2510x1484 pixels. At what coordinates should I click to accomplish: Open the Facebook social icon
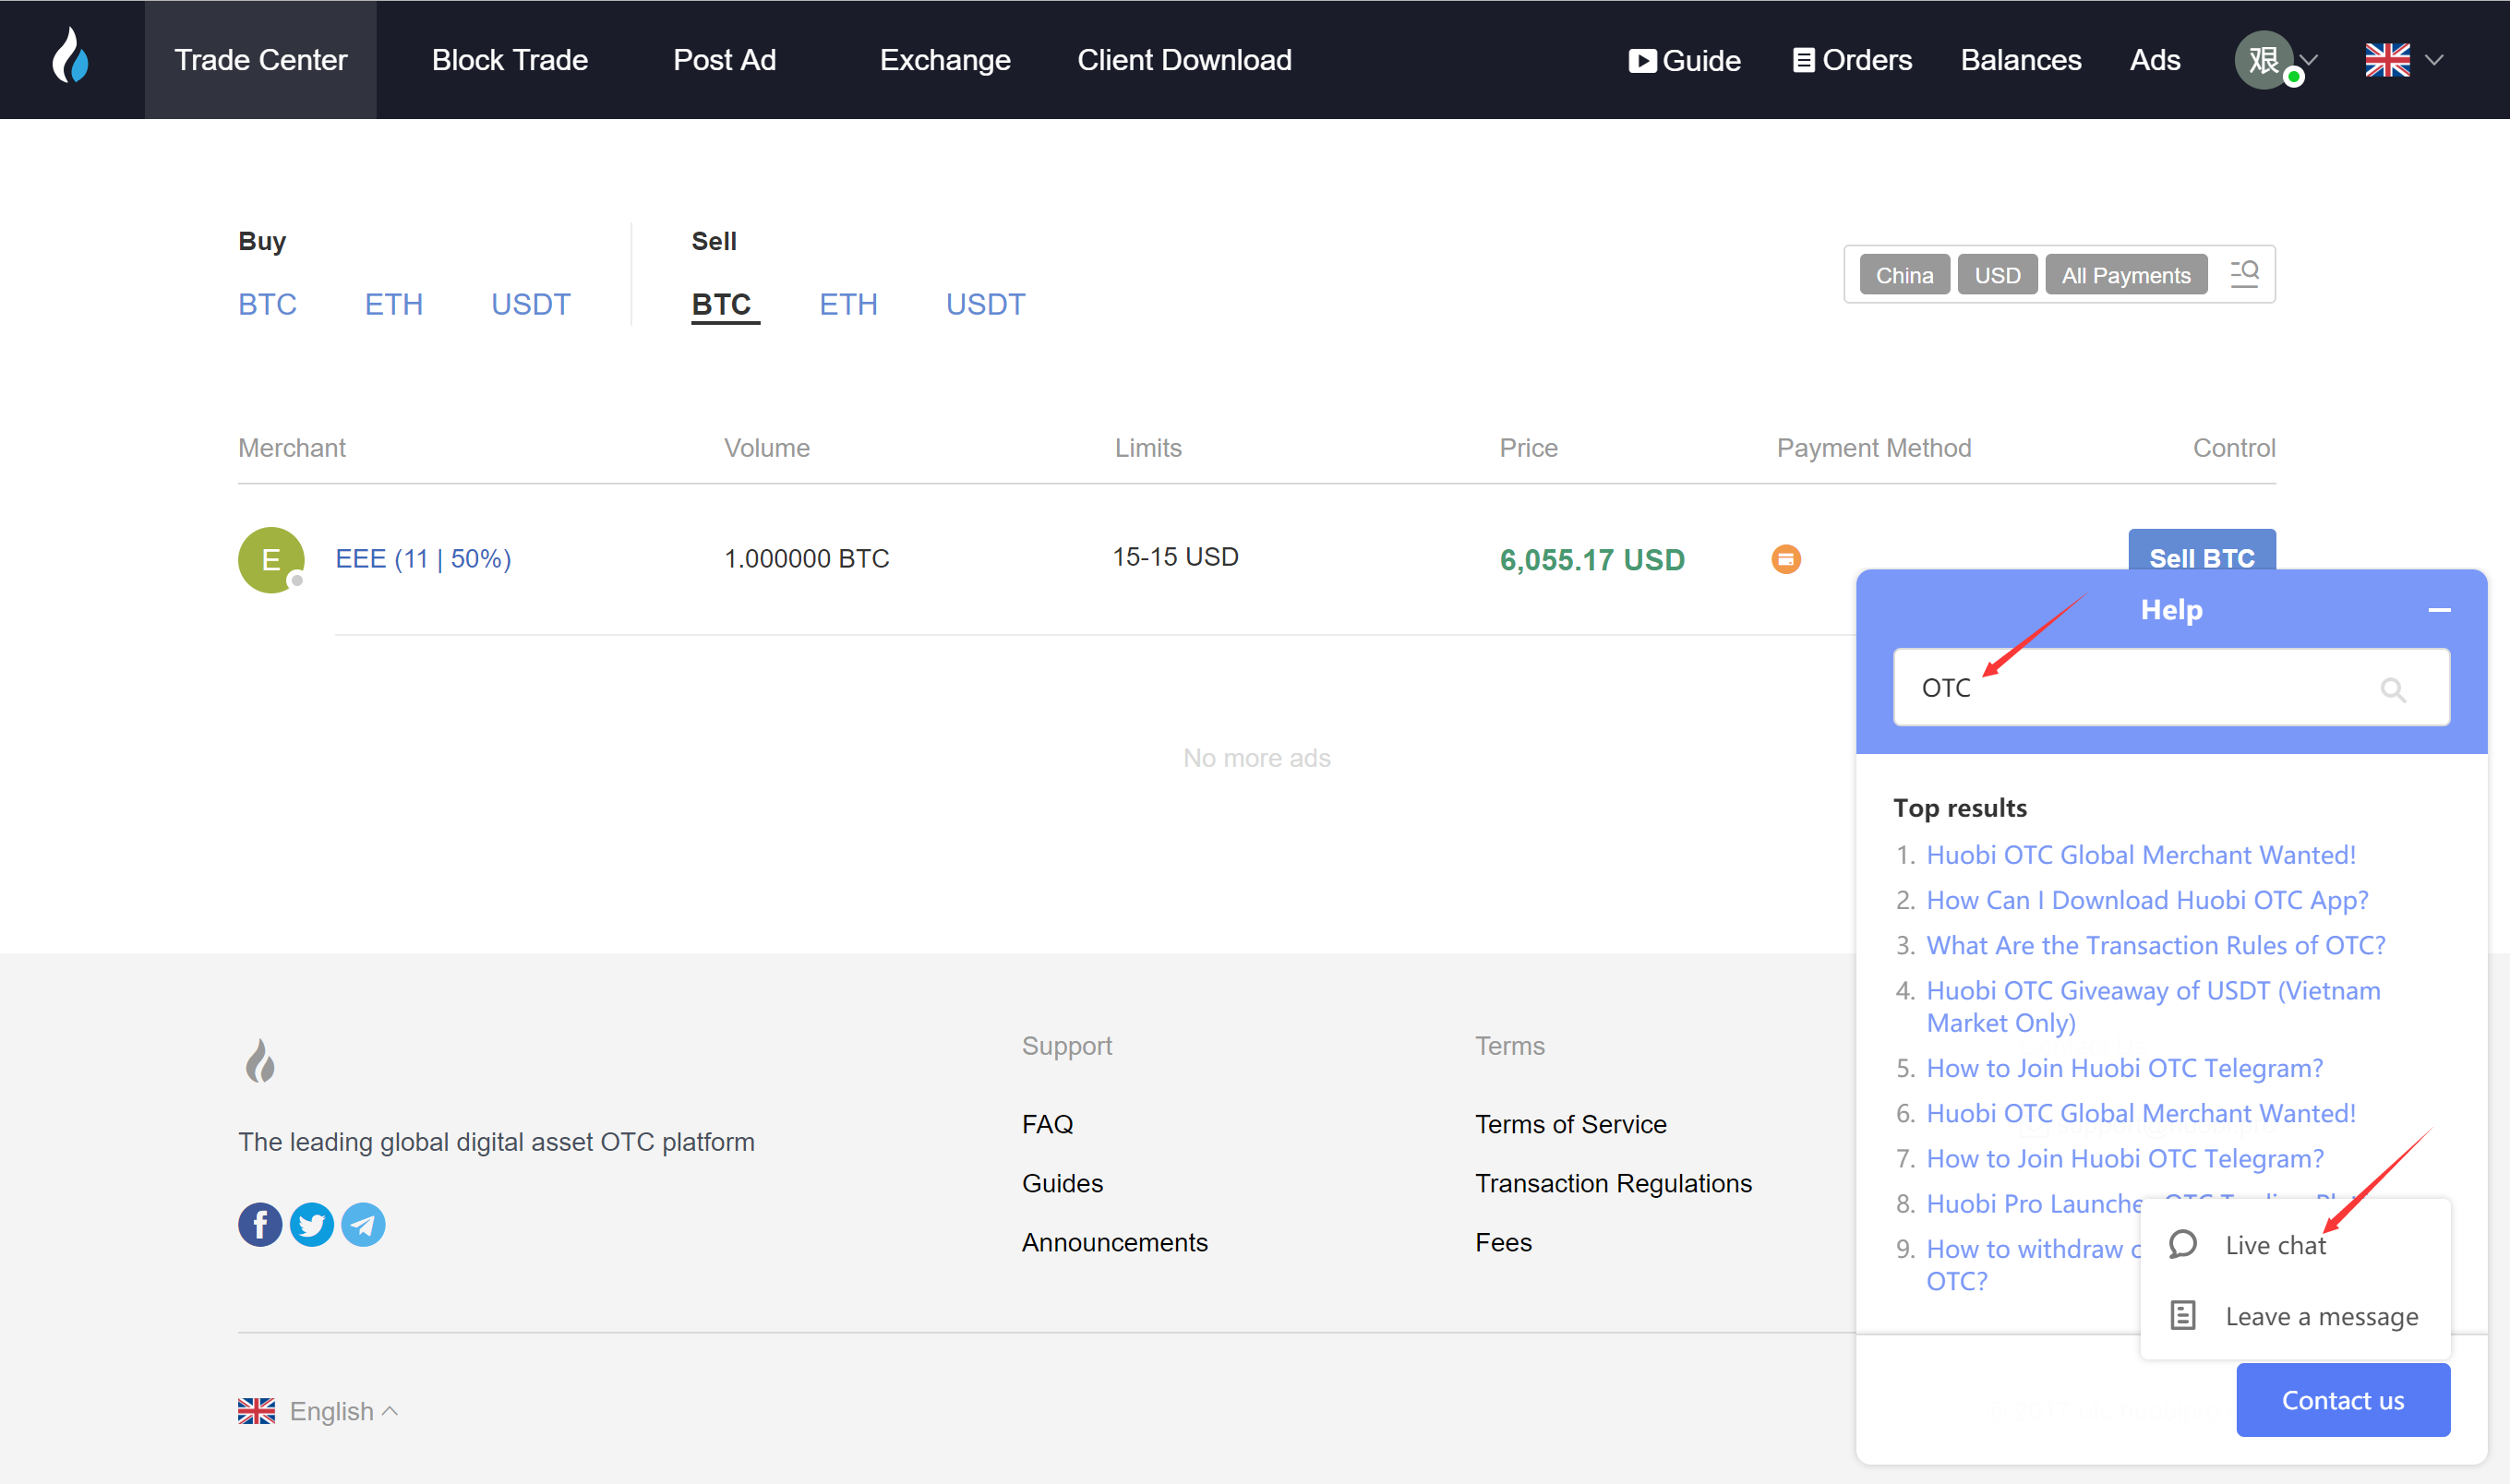260,1224
